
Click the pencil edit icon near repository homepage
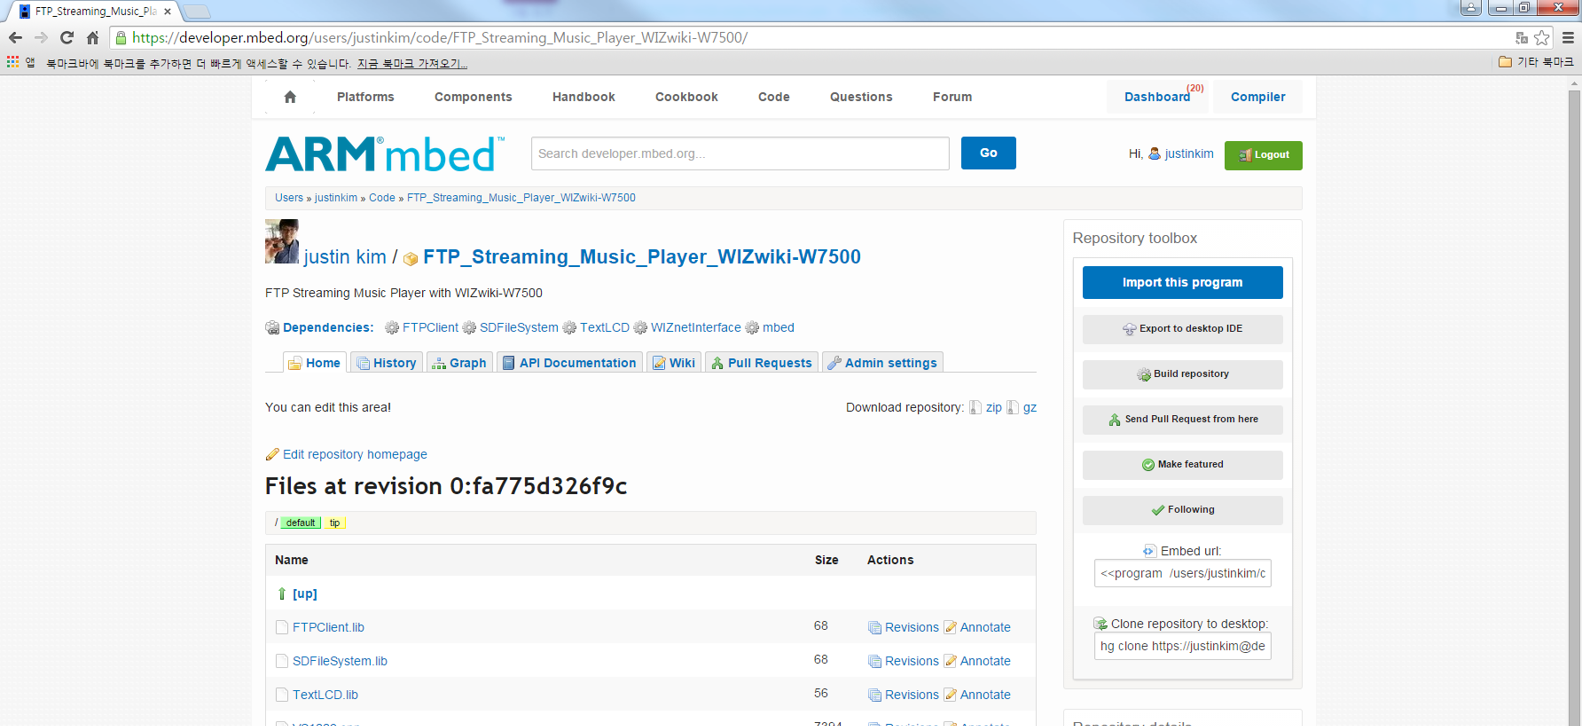[272, 454]
